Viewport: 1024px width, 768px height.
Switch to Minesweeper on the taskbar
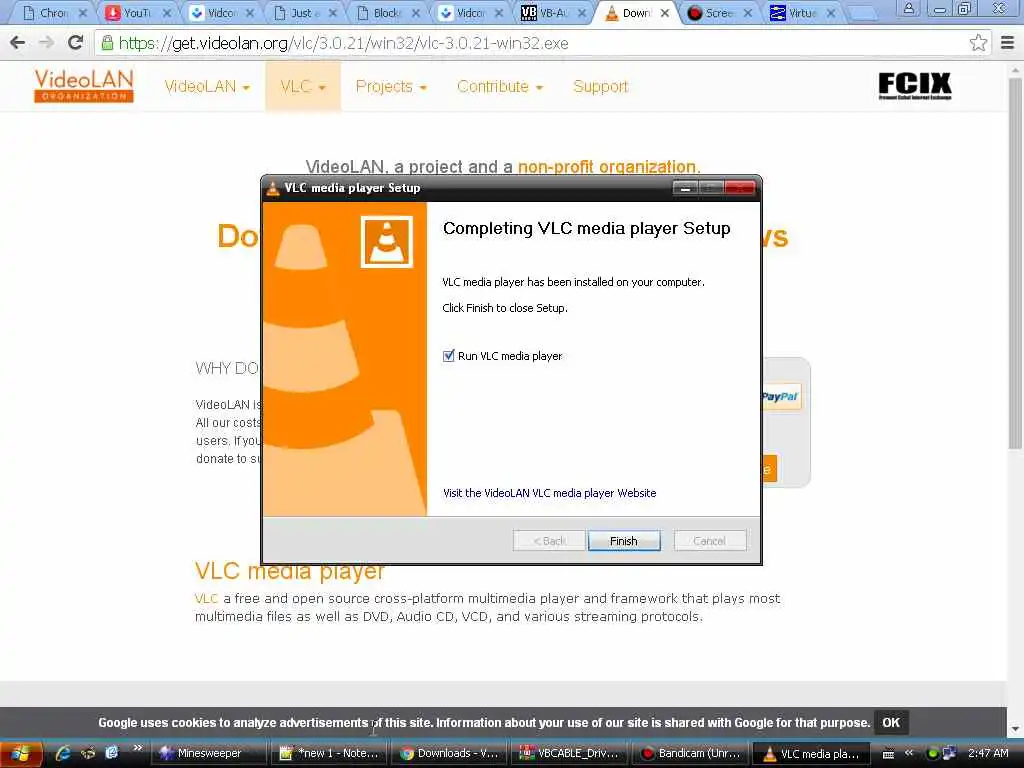click(x=208, y=753)
